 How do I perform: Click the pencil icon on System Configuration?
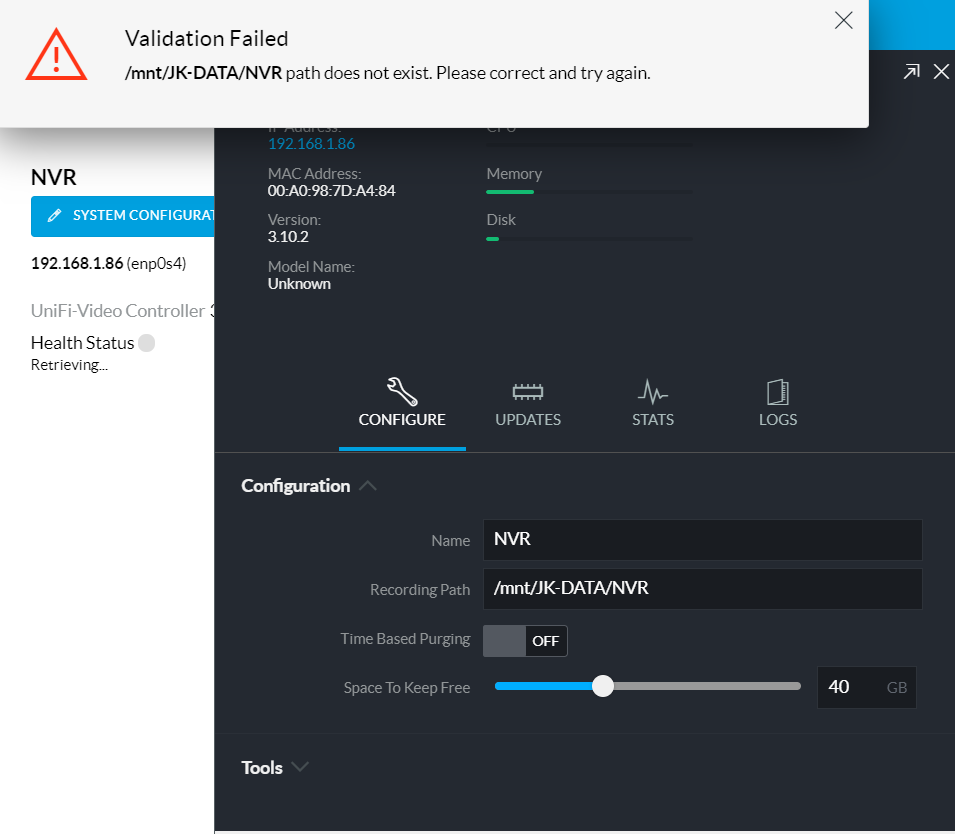54,215
